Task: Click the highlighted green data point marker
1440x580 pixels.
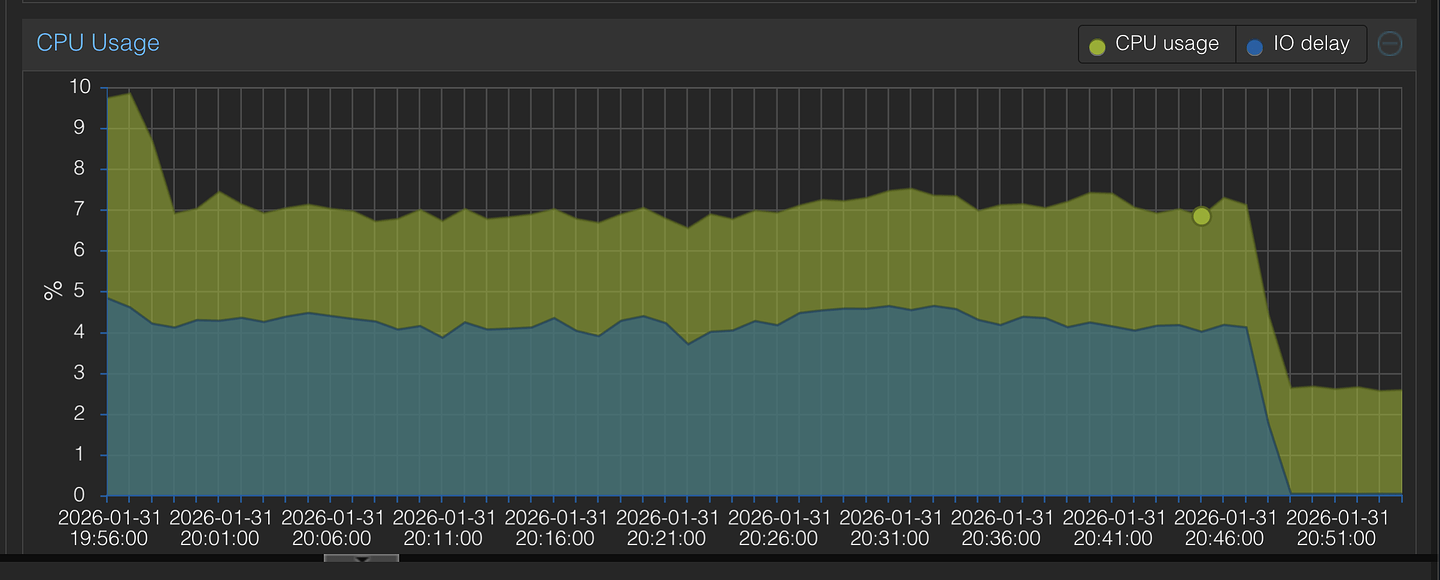Action: [1201, 216]
